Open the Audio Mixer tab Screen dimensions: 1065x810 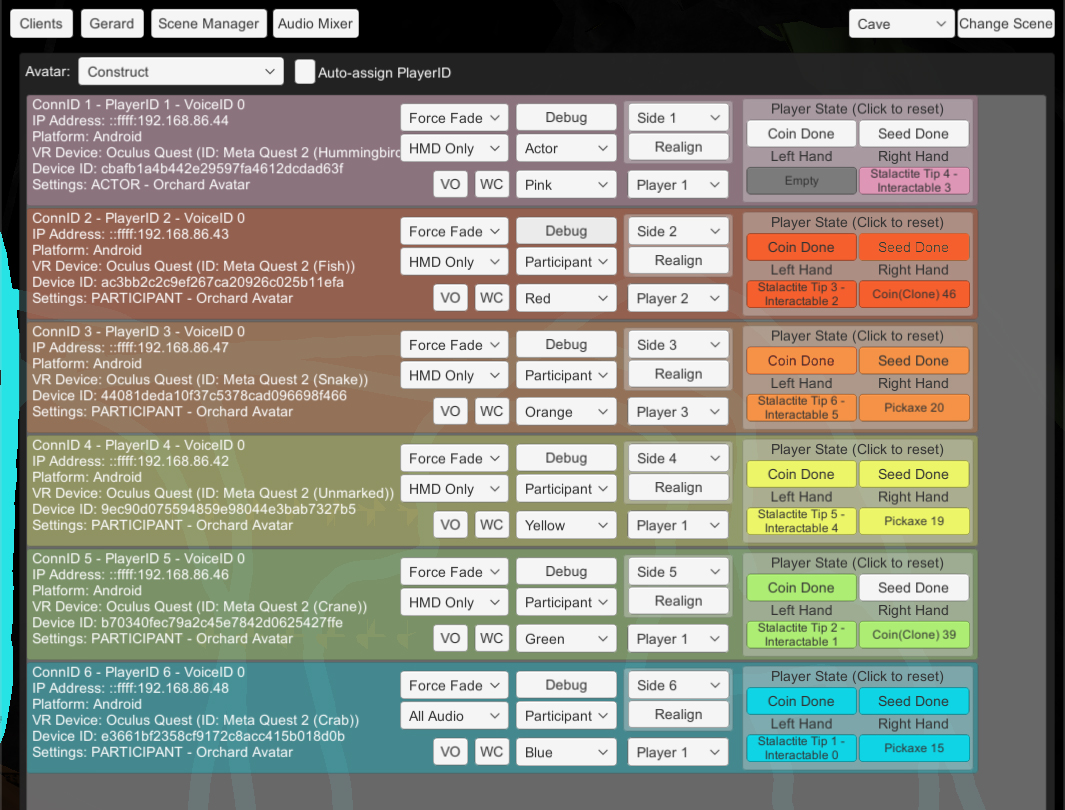[x=315, y=24]
